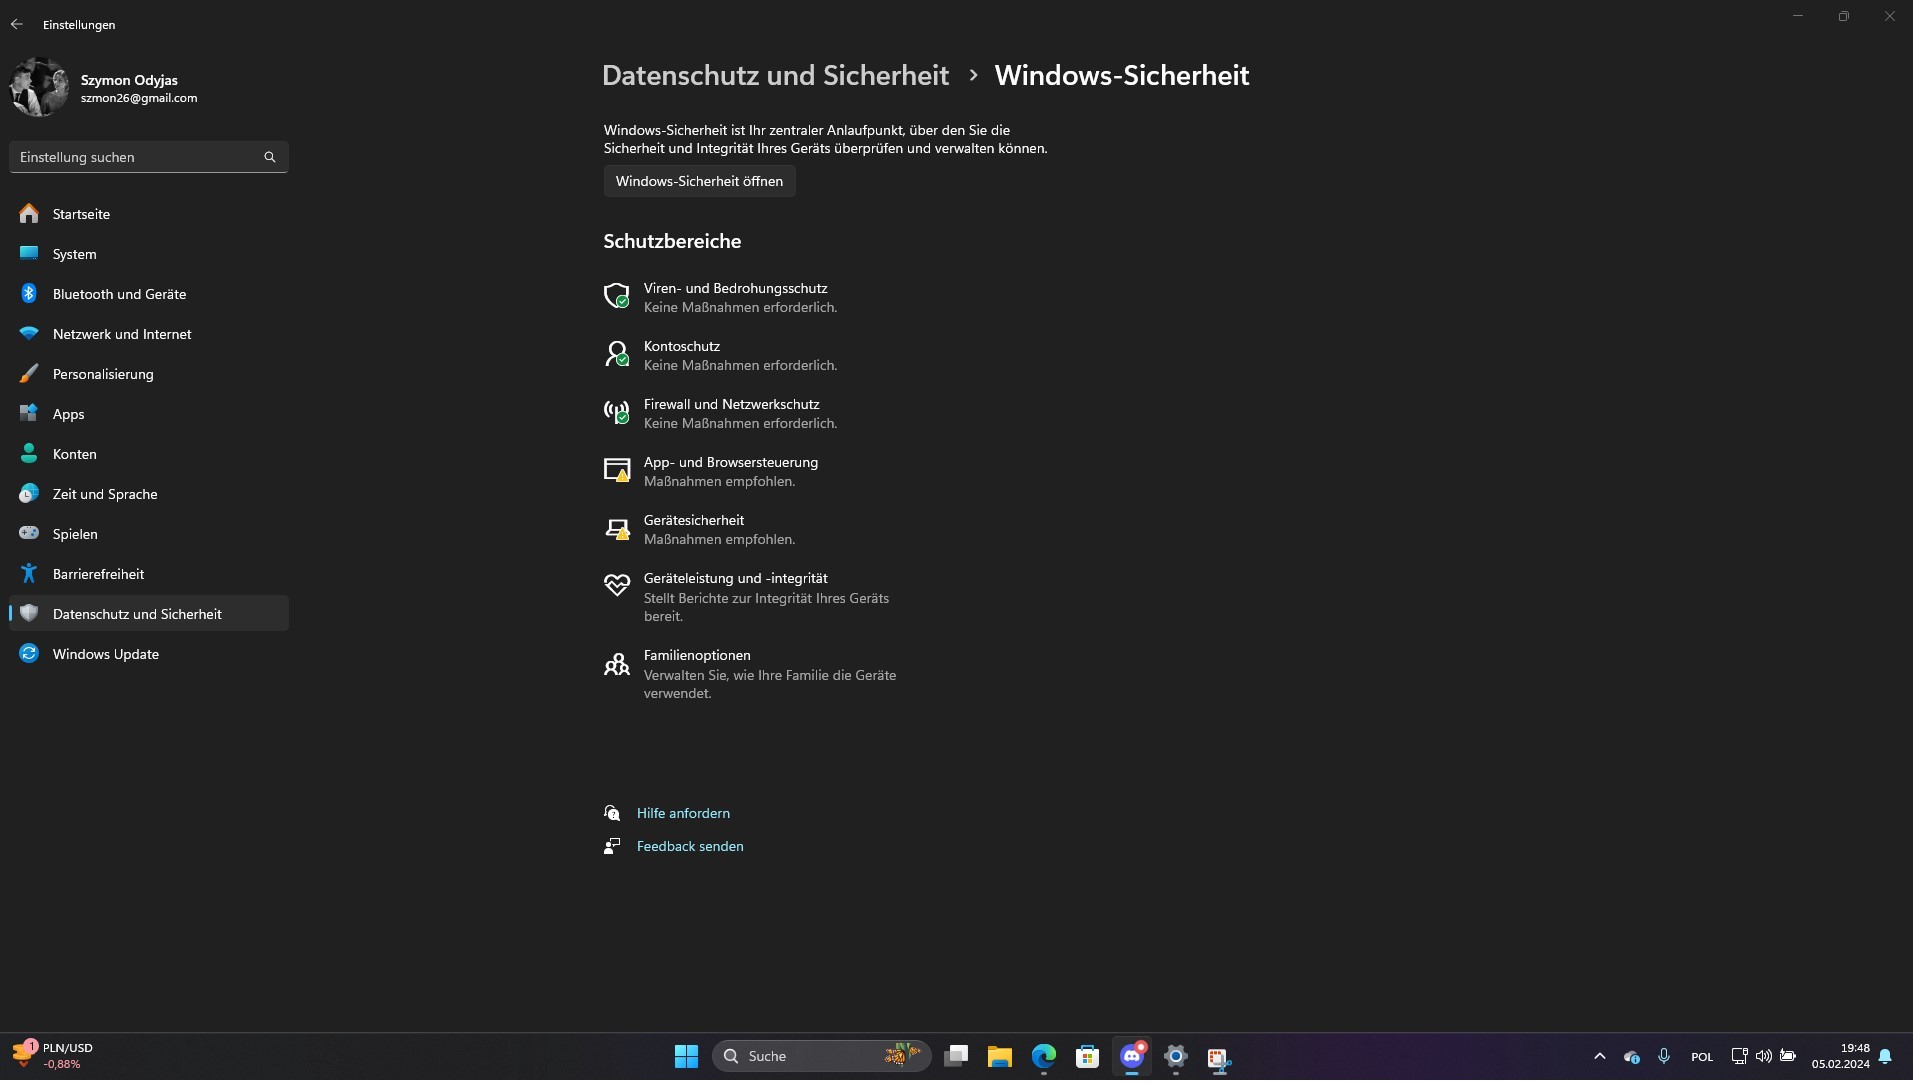Go to Netzwerk und Internet
The image size is (1913, 1083).
point(149,333)
